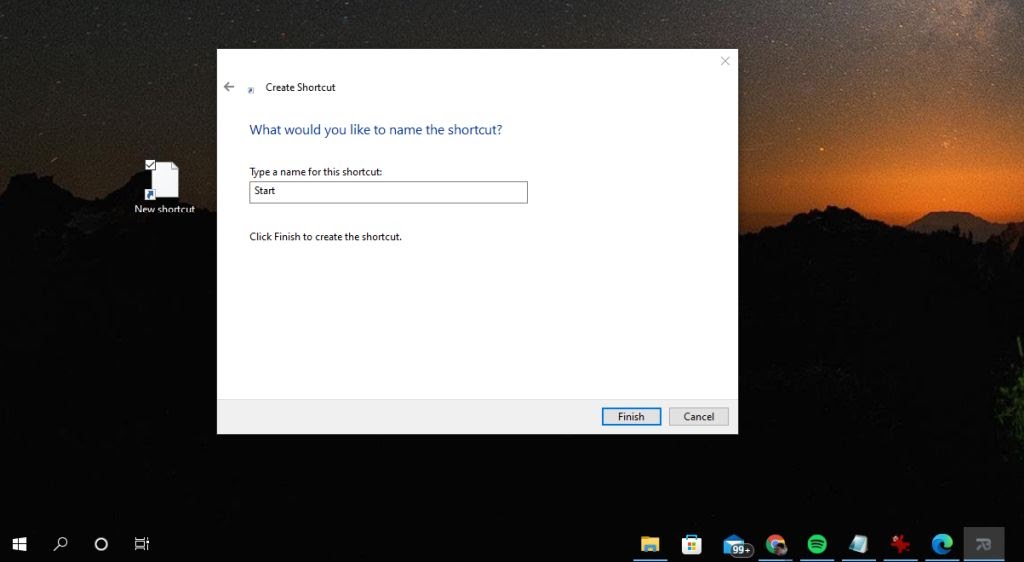Launch Microsoft Store from the taskbar
The height and width of the screenshot is (562, 1024).
point(692,544)
